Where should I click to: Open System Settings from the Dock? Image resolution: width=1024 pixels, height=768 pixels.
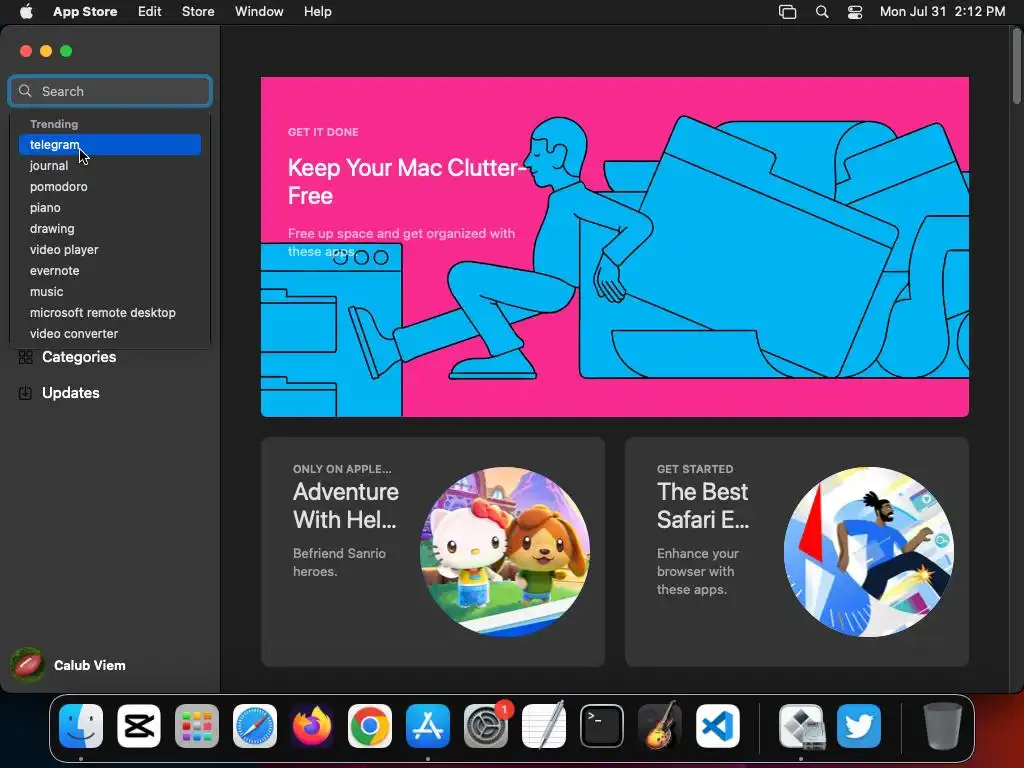point(485,726)
